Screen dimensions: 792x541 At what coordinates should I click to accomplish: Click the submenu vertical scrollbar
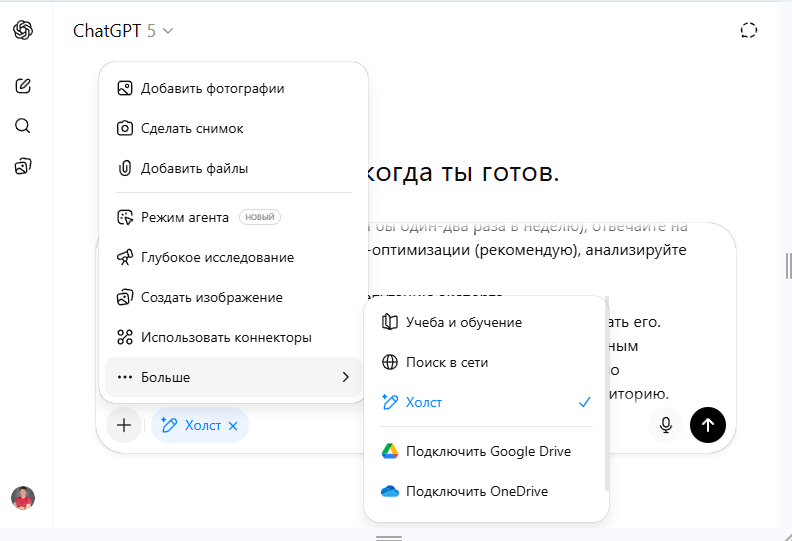[607, 394]
